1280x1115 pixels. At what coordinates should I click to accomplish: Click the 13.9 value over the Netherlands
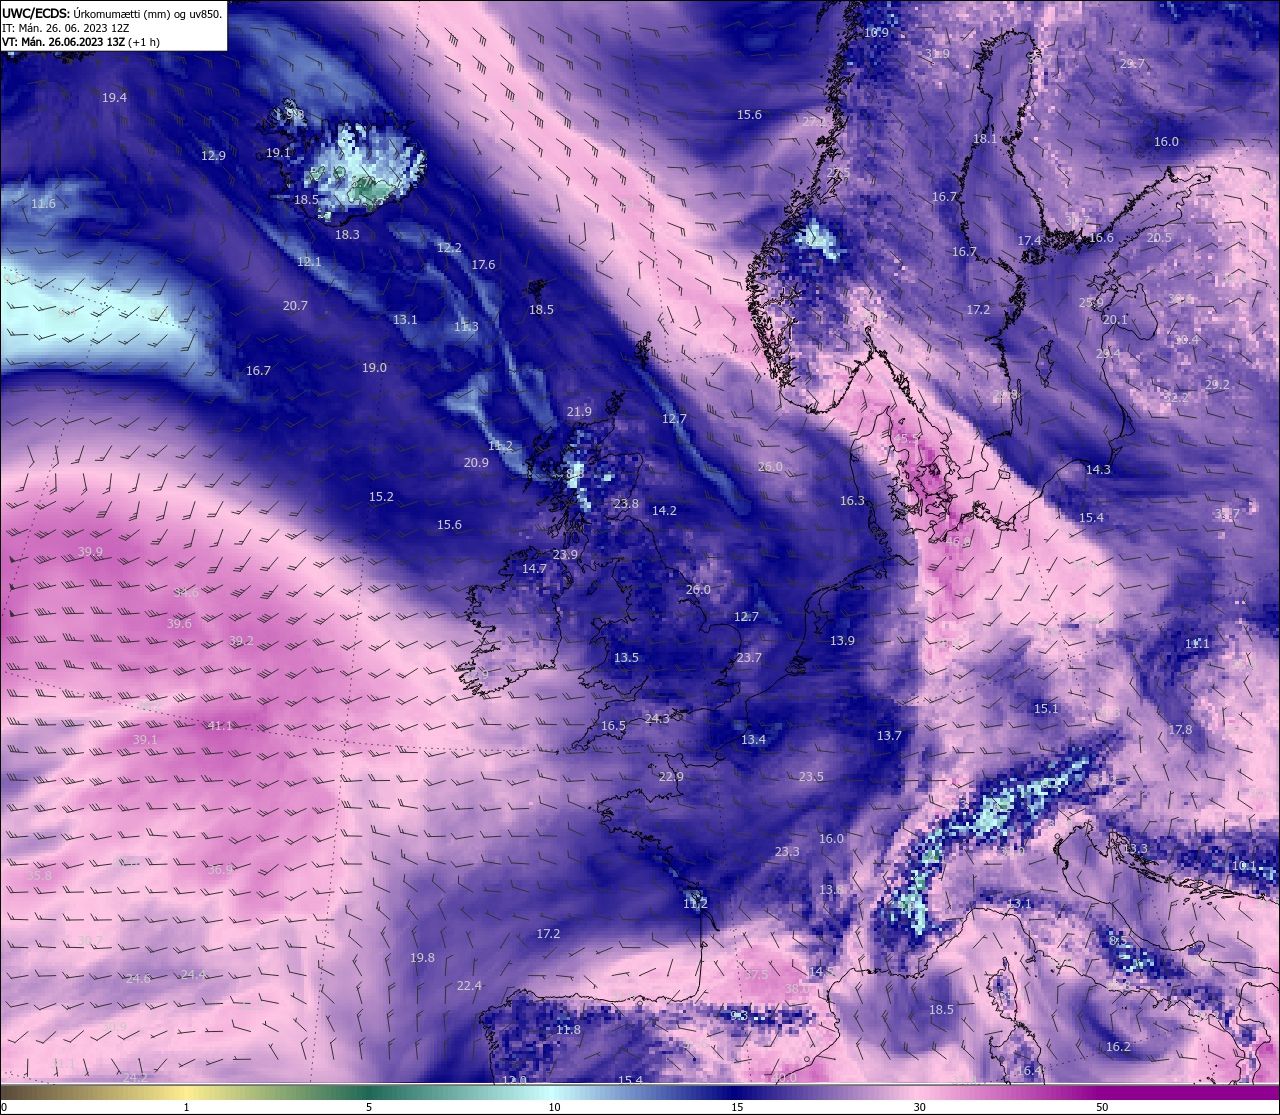click(x=842, y=641)
